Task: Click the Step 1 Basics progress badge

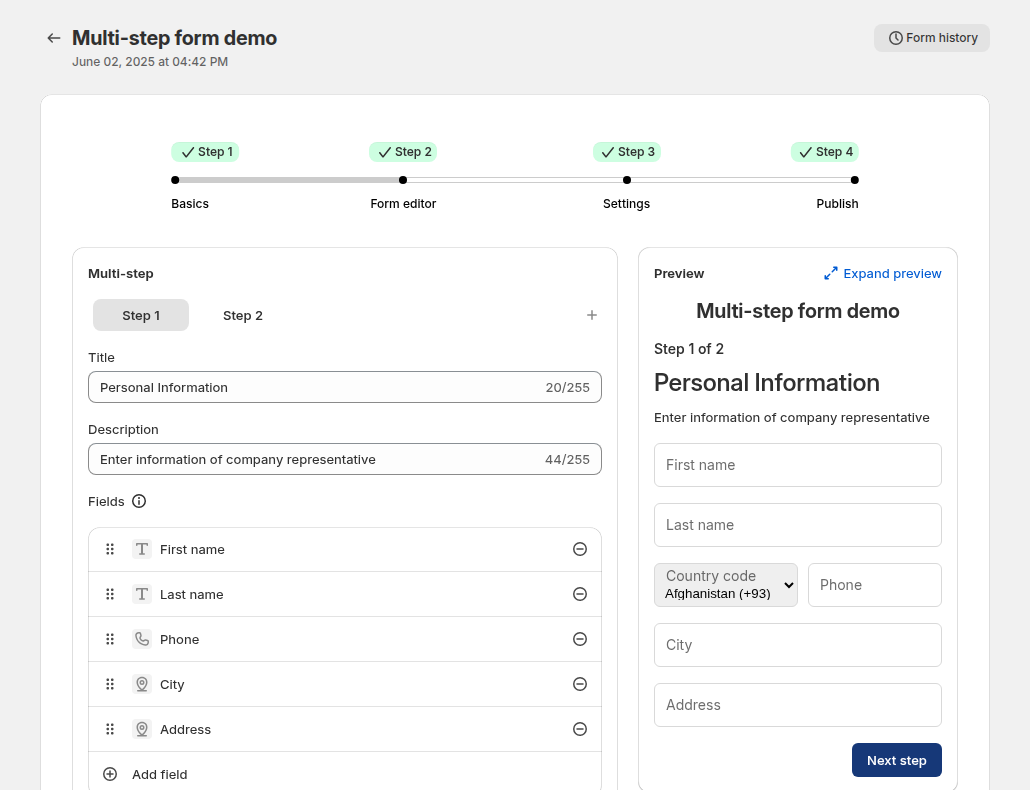Action: tap(205, 152)
